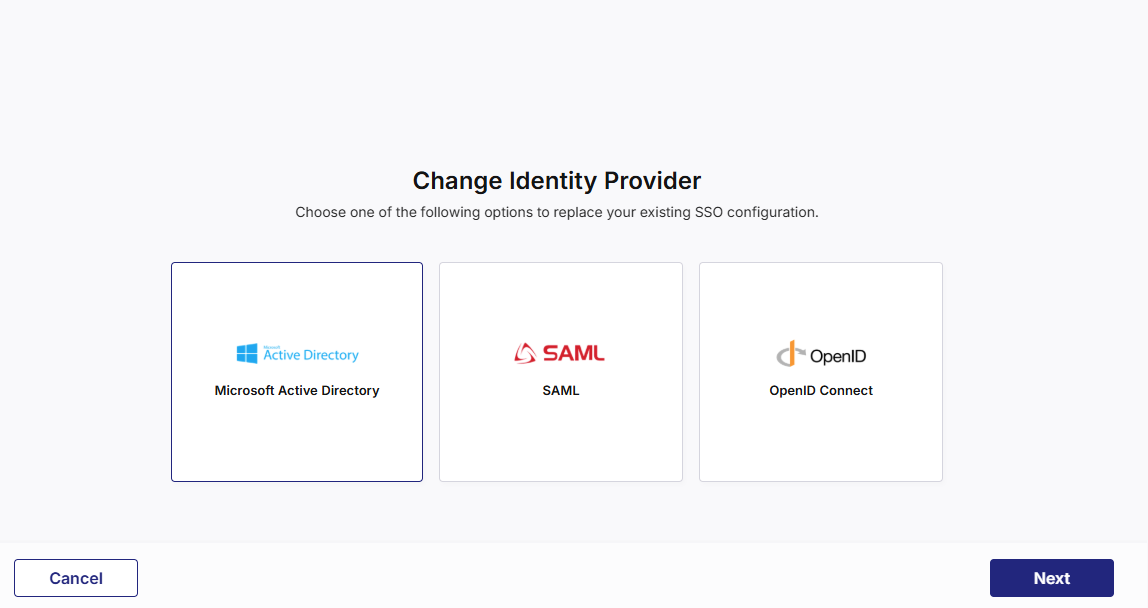Viewport: 1148px width, 608px height.
Task: Click the Active Directory wordmark text
Action: 310,355
